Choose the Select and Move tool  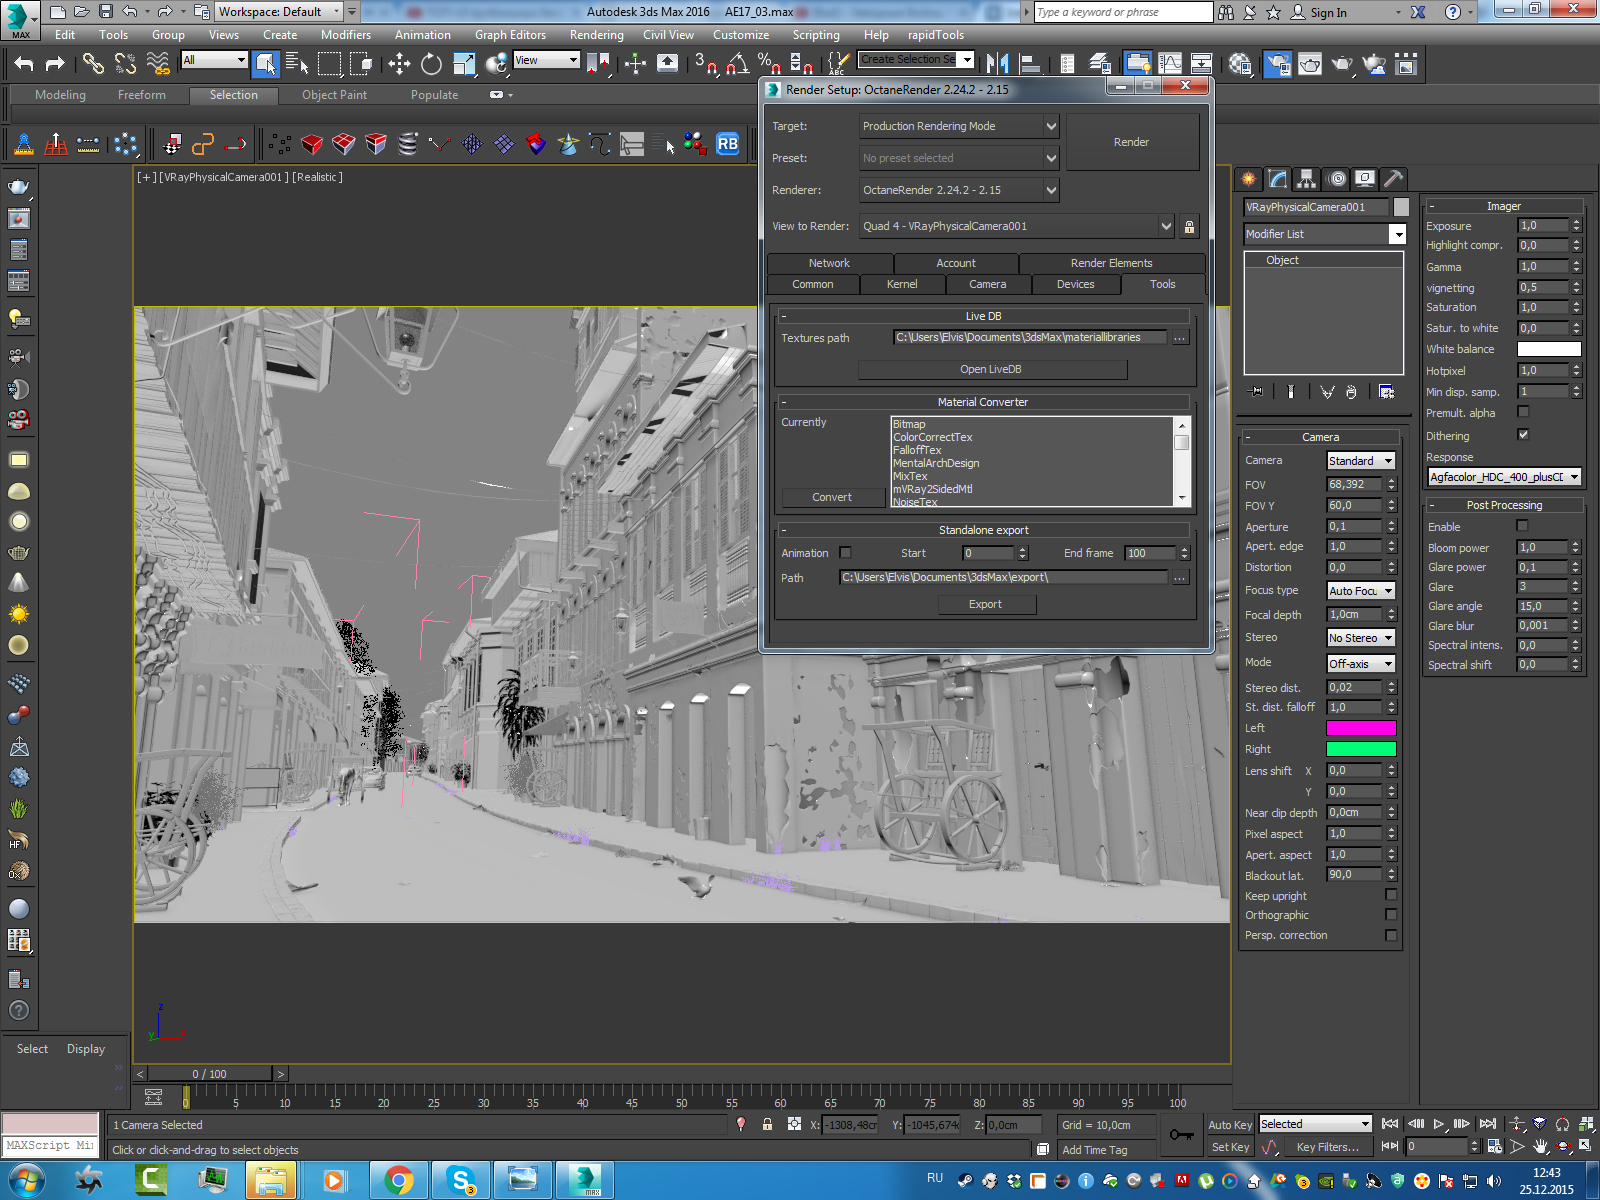(x=399, y=64)
